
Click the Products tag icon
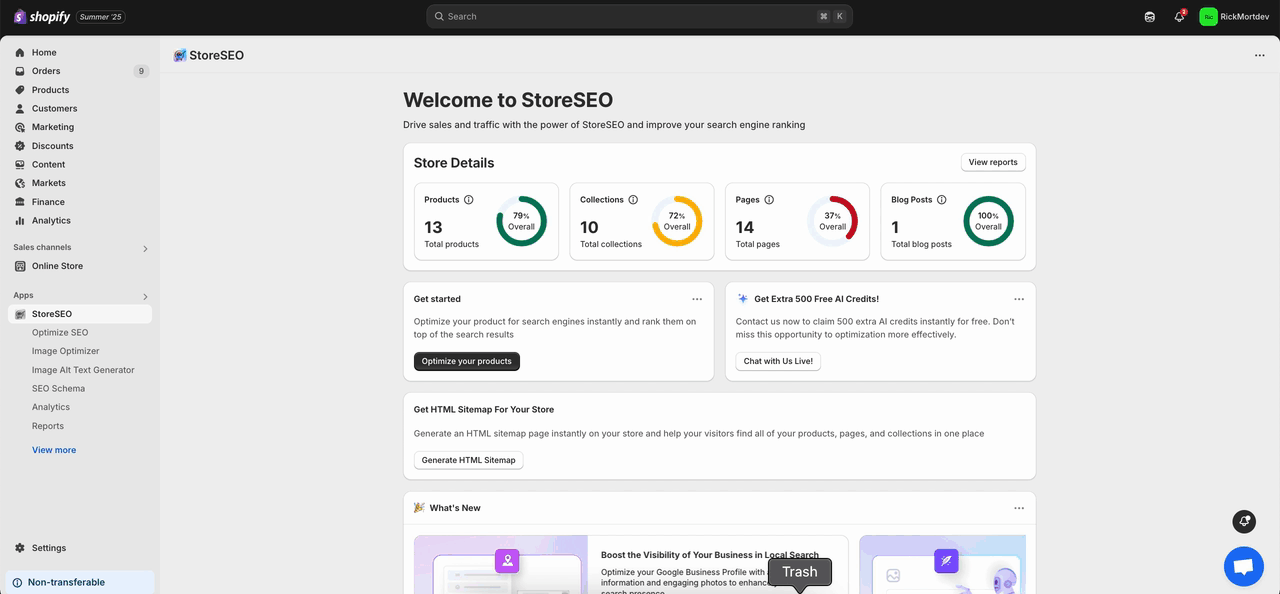(20, 90)
